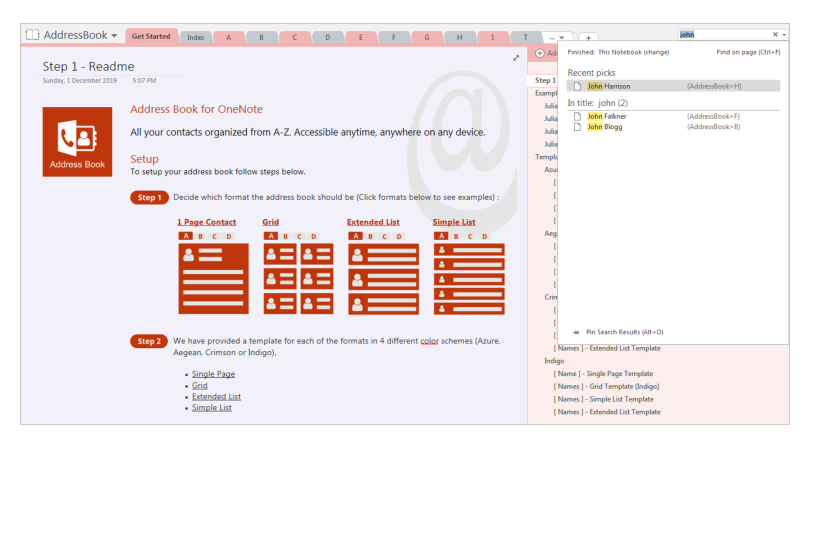Open Indigo Single Page Template page

603,374
